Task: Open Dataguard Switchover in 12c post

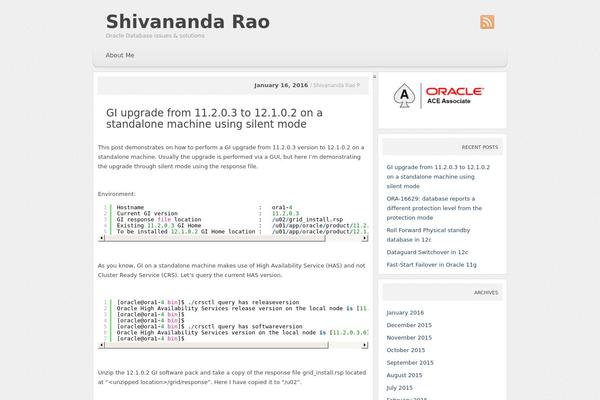Action: [x=427, y=252]
